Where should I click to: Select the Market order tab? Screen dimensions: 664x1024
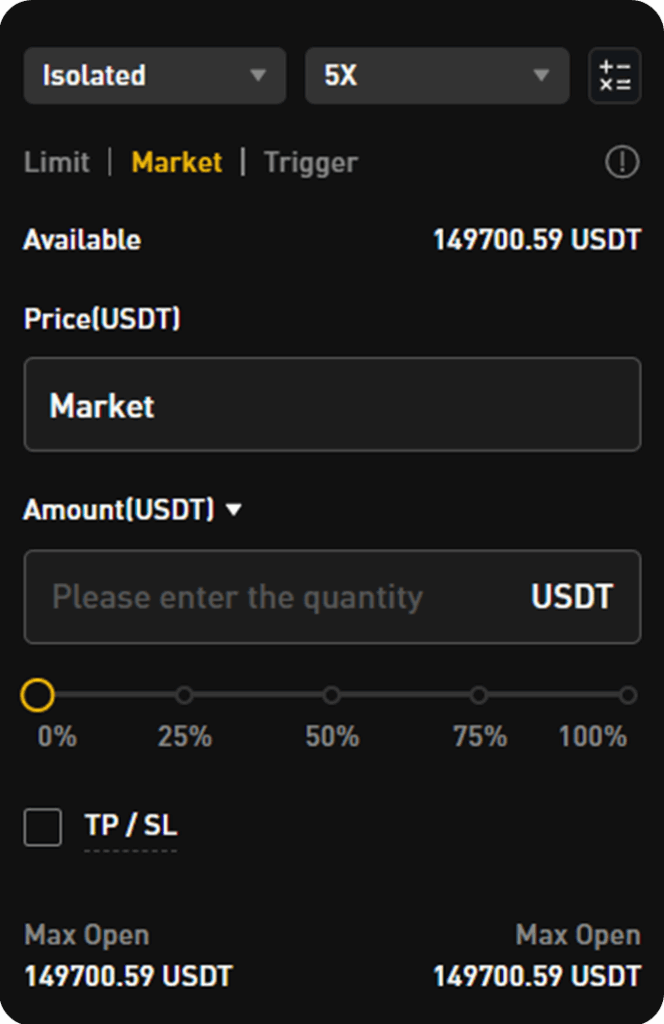pyautogui.click(x=177, y=162)
